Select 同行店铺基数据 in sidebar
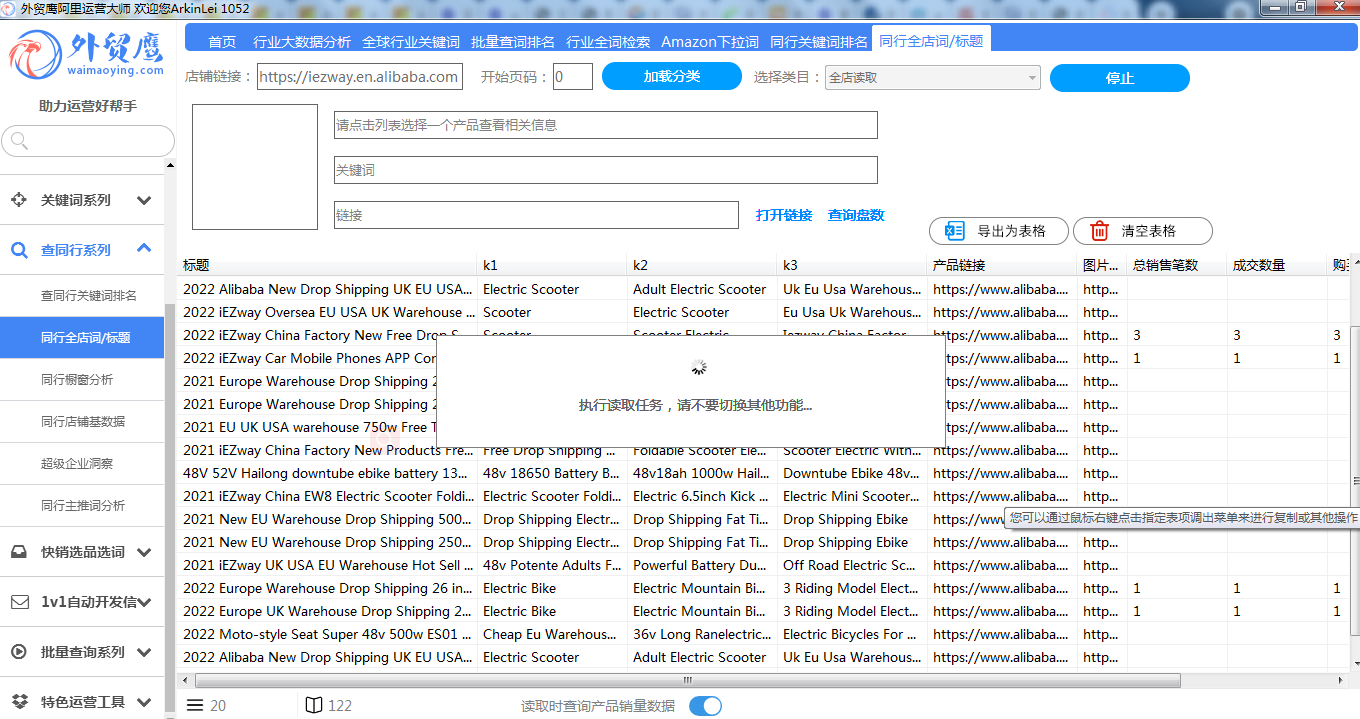 (82, 422)
